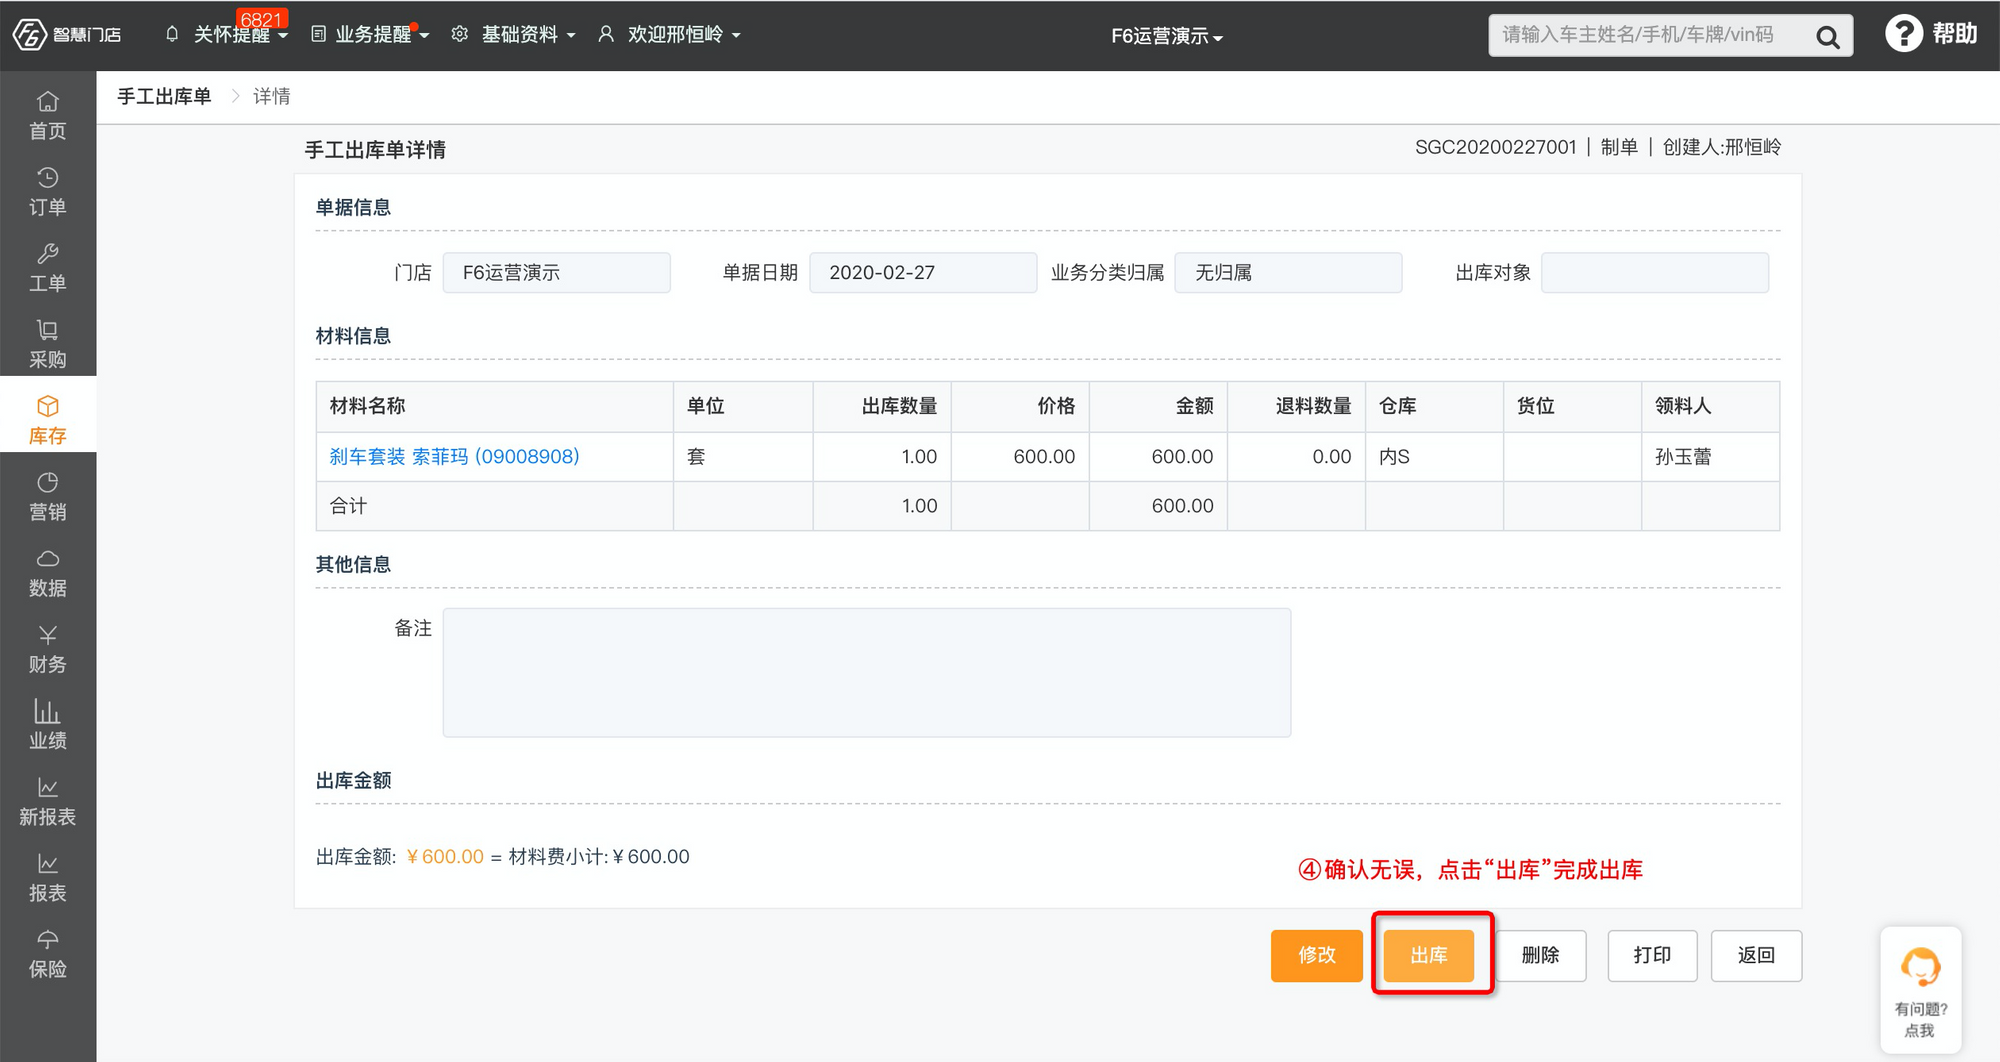The height and width of the screenshot is (1062, 2000).
Task: Click the 关怀提醒 bell icon
Action: point(172,34)
